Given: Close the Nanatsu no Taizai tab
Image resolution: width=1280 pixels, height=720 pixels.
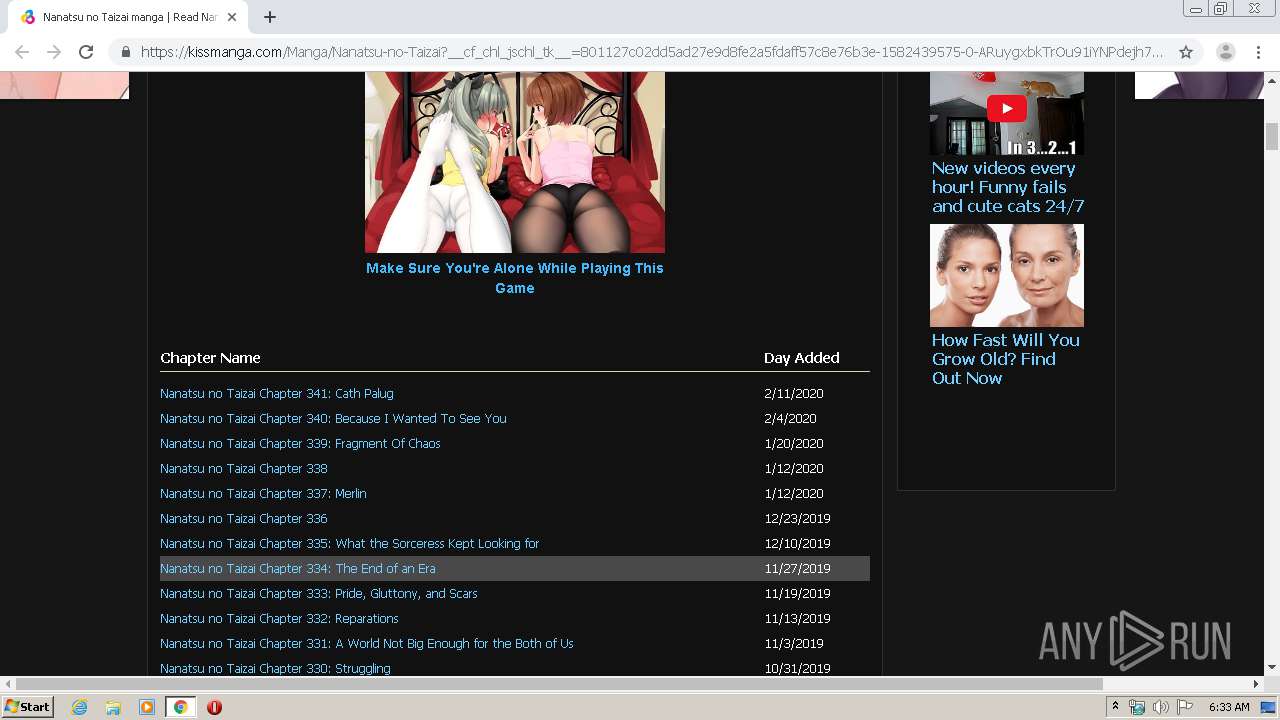Looking at the screenshot, I should (231, 17).
